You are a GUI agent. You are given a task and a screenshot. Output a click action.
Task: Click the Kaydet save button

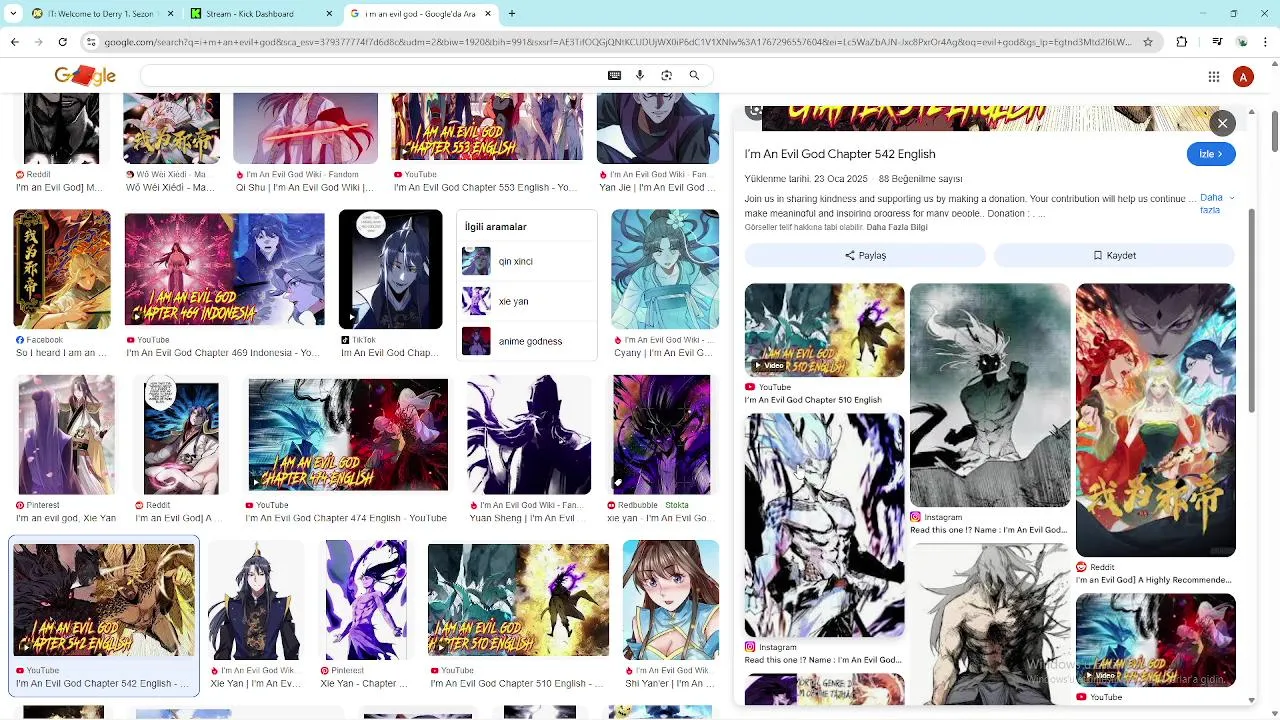coord(1114,256)
